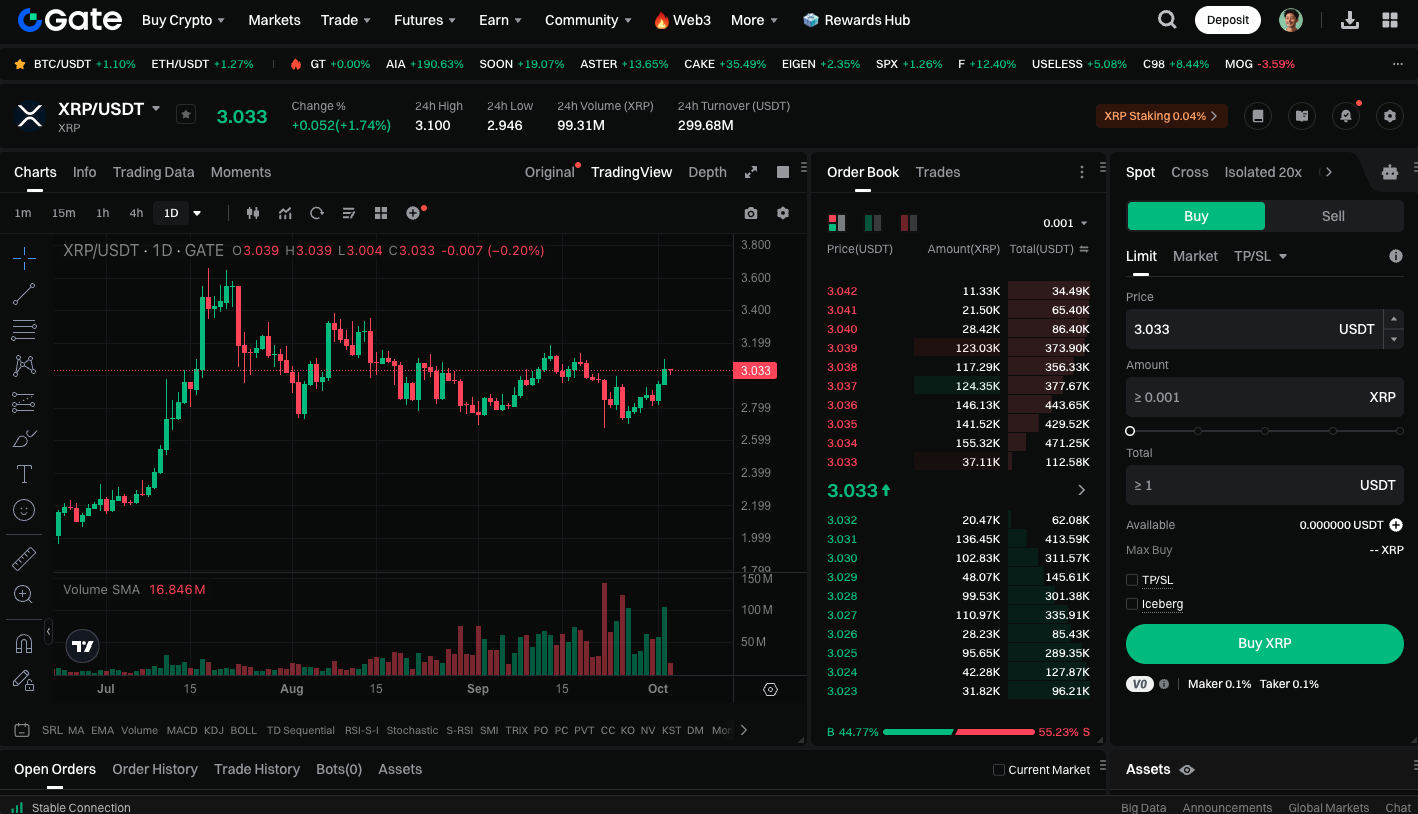Switch to the Trades tab
The height and width of the screenshot is (814, 1418).
pos(937,172)
